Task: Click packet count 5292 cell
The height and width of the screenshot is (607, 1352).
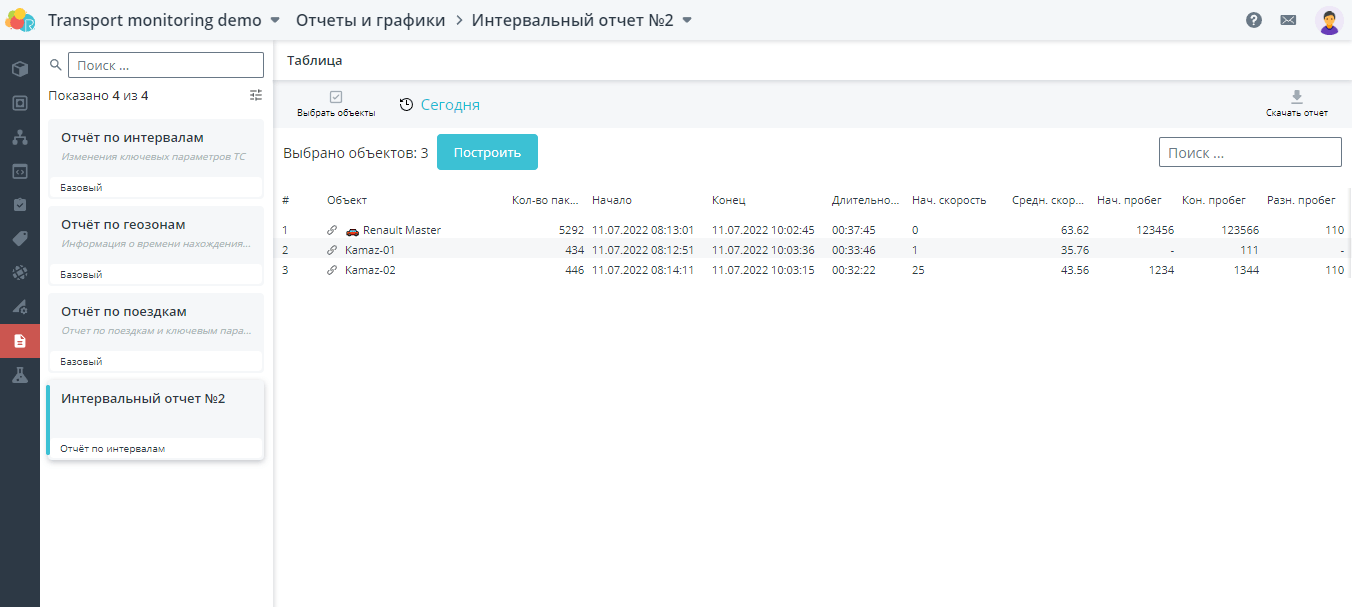Action: [x=571, y=230]
